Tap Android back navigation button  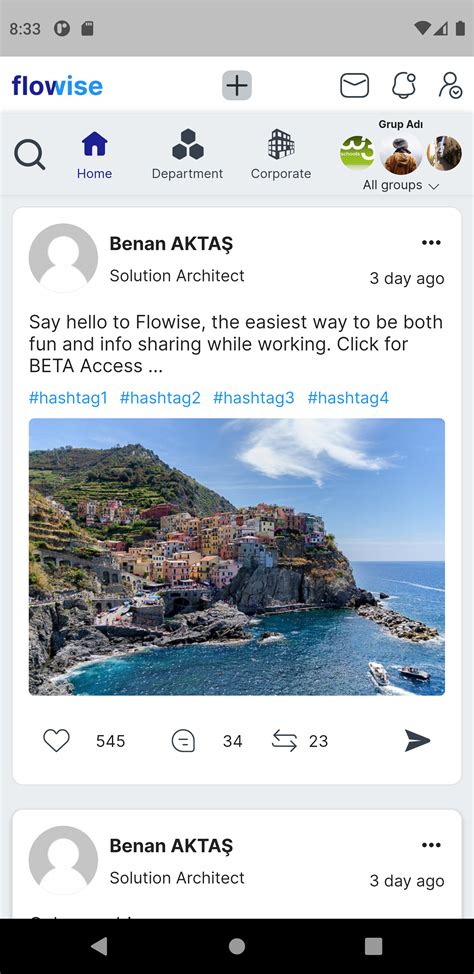(99, 946)
